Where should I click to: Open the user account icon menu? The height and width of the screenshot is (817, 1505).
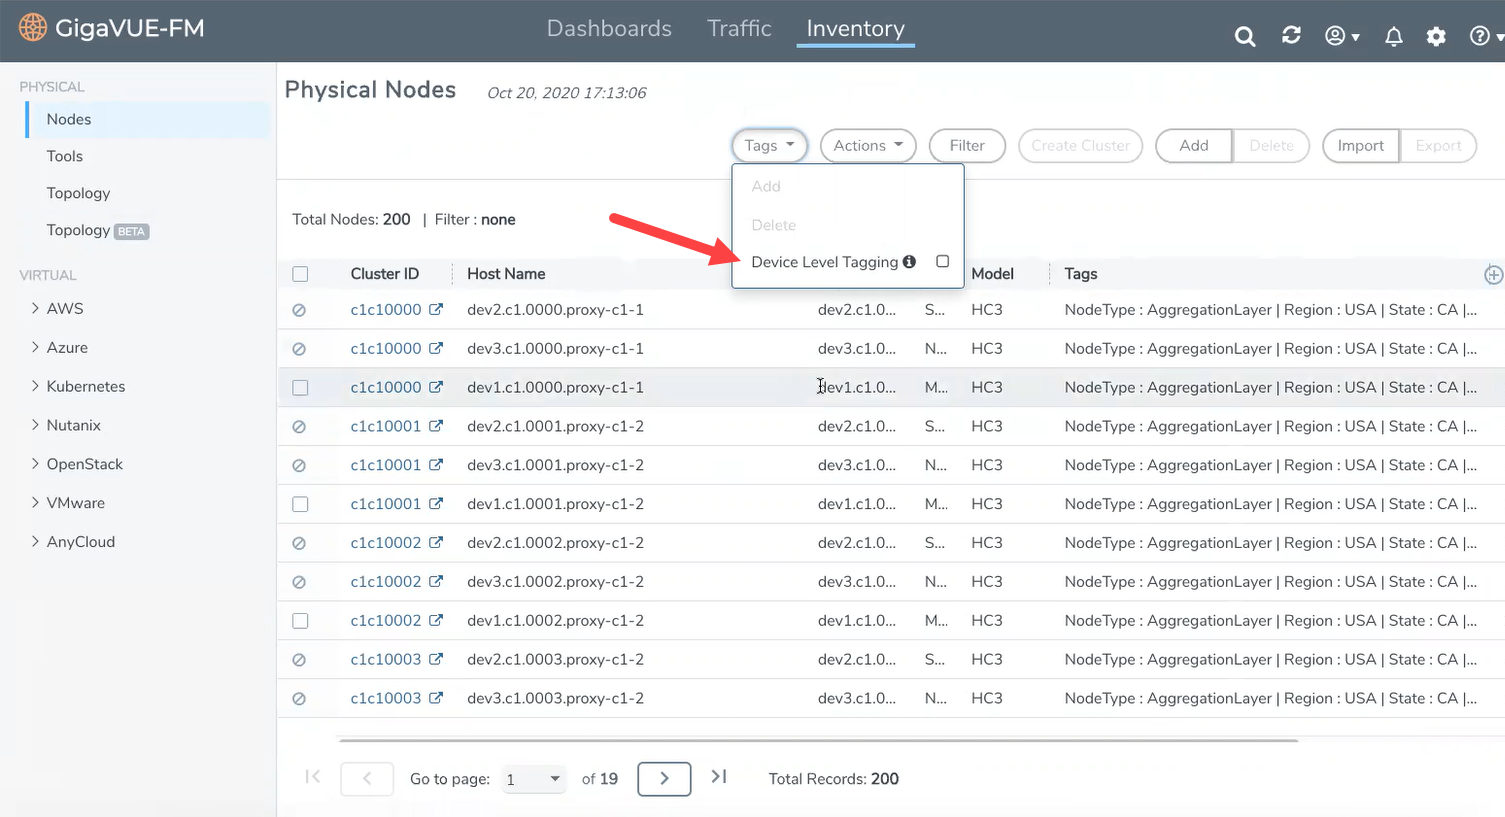tap(1340, 36)
